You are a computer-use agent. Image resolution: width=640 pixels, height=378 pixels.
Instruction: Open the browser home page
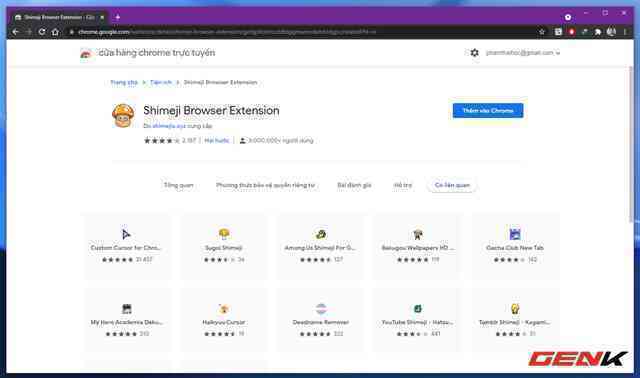[x=55, y=31]
